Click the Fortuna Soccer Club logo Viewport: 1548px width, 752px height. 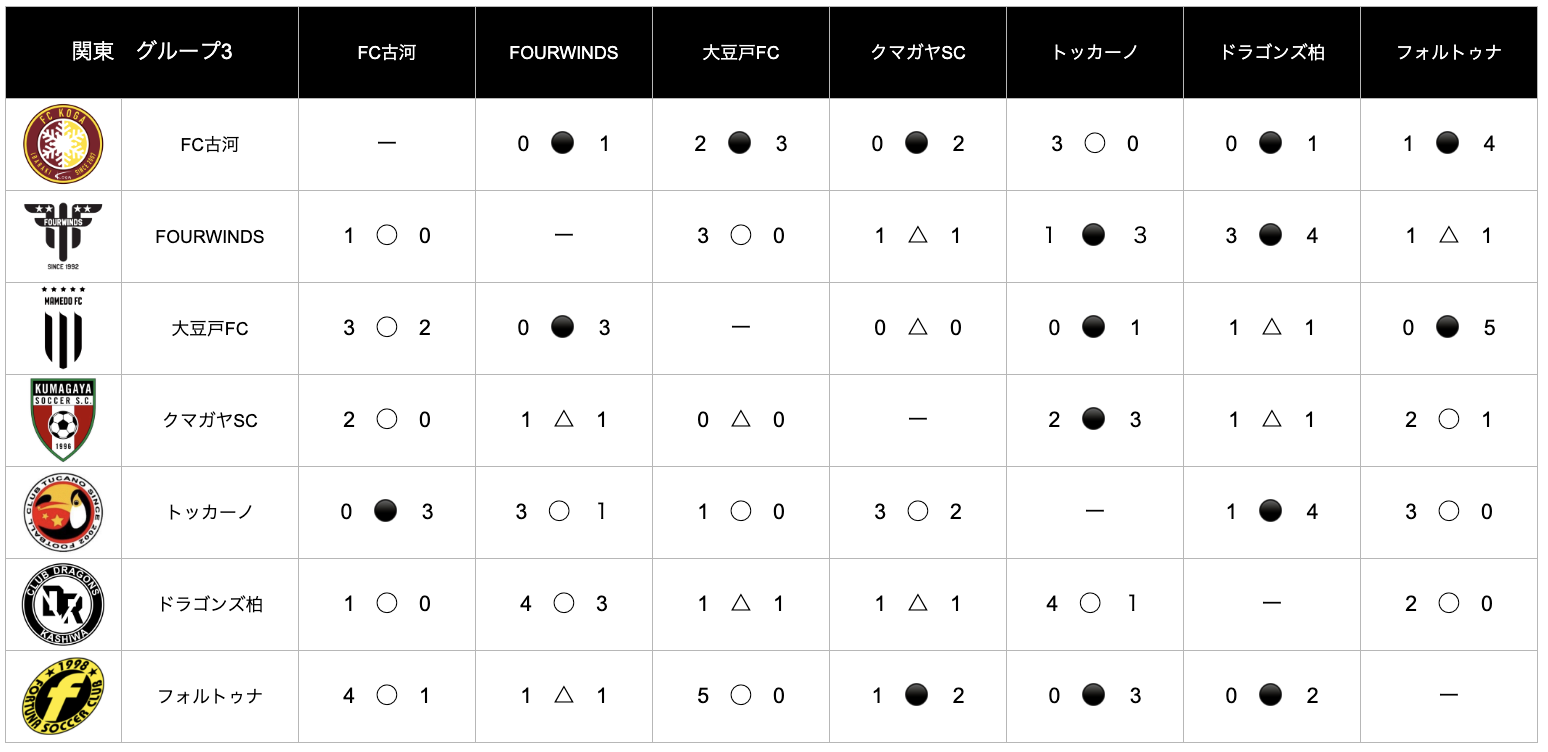[x=63, y=696]
